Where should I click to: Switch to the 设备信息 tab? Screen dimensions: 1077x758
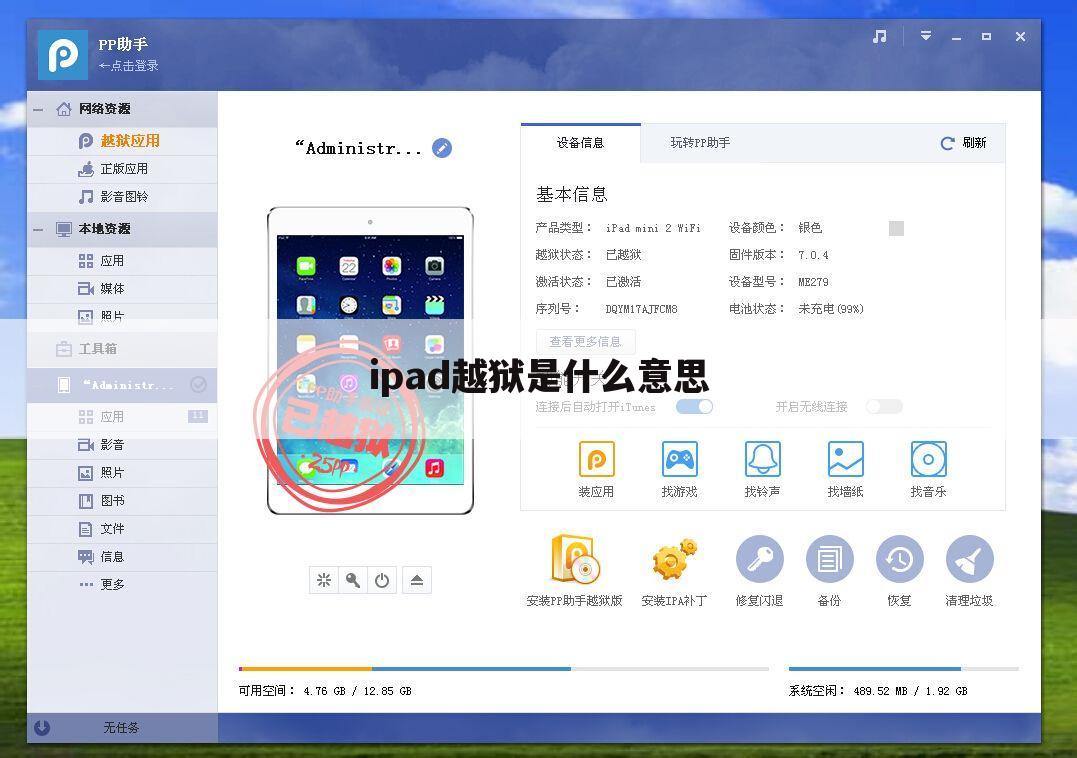tap(580, 143)
